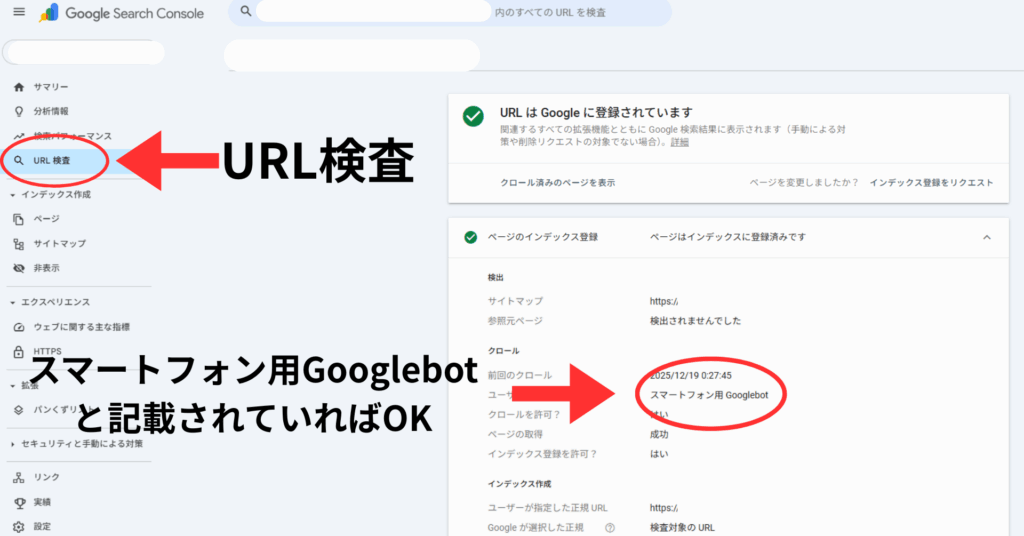Viewport: 1024px width, 536px height.
Task: Click the スマートフォン用 Googlebot value
Action: (x=709, y=395)
